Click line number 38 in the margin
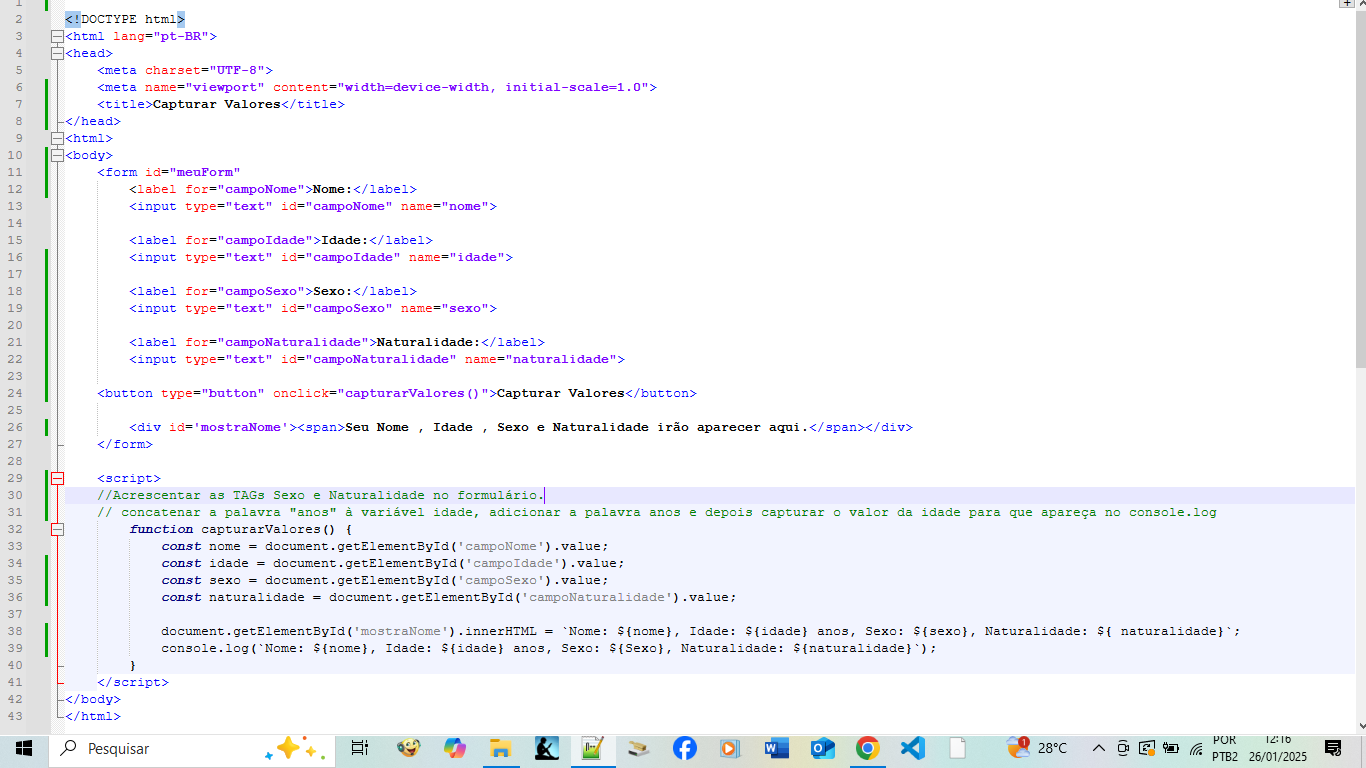The width and height of the screenshot is (1366, 768). 15,631
